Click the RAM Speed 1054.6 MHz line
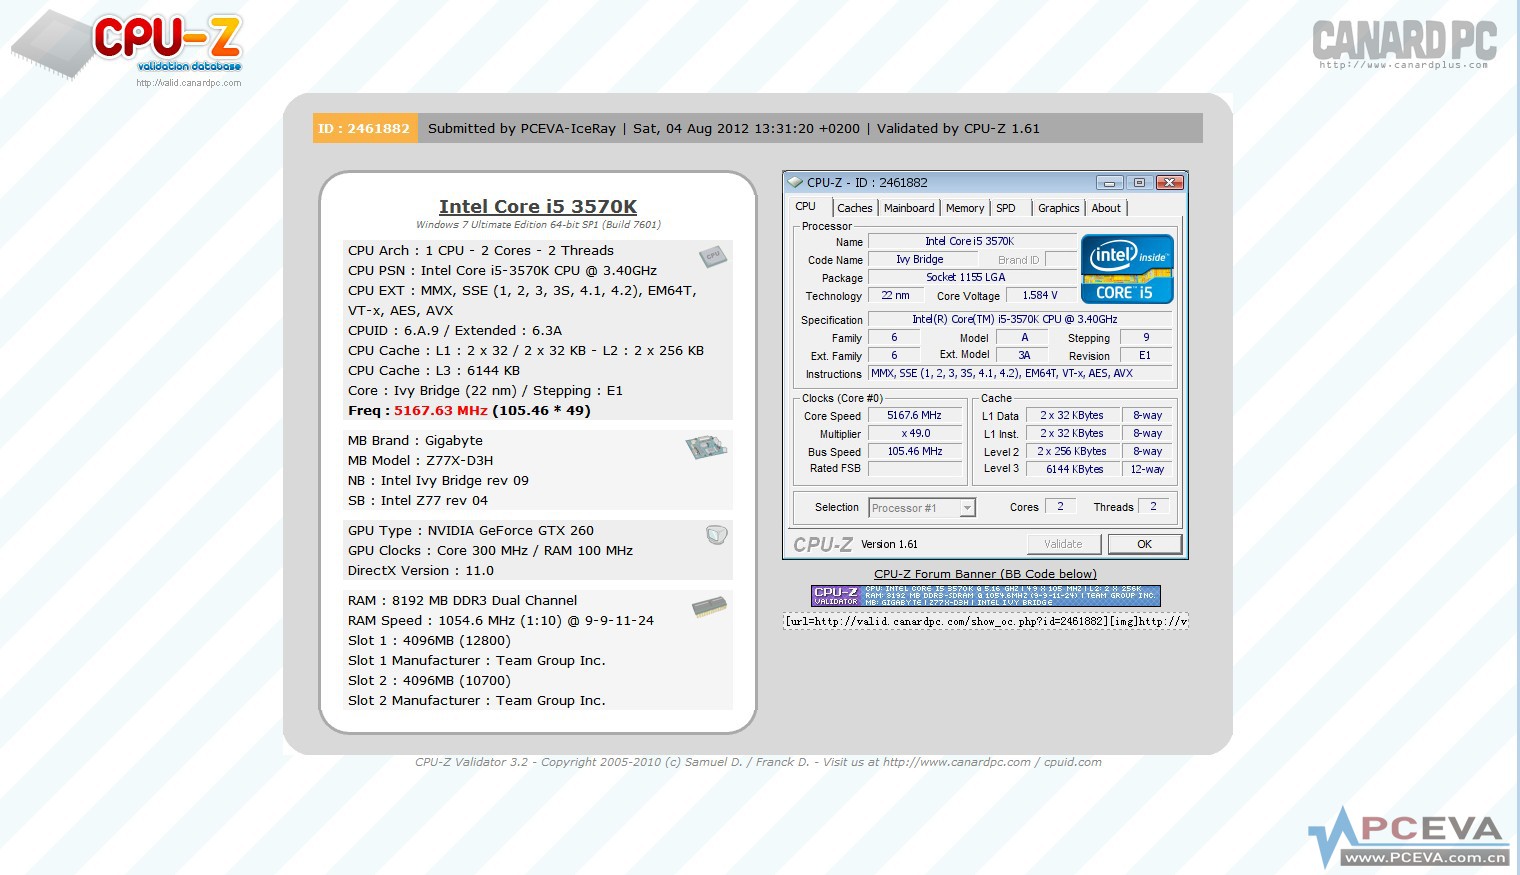 click(x=500, y=620)
